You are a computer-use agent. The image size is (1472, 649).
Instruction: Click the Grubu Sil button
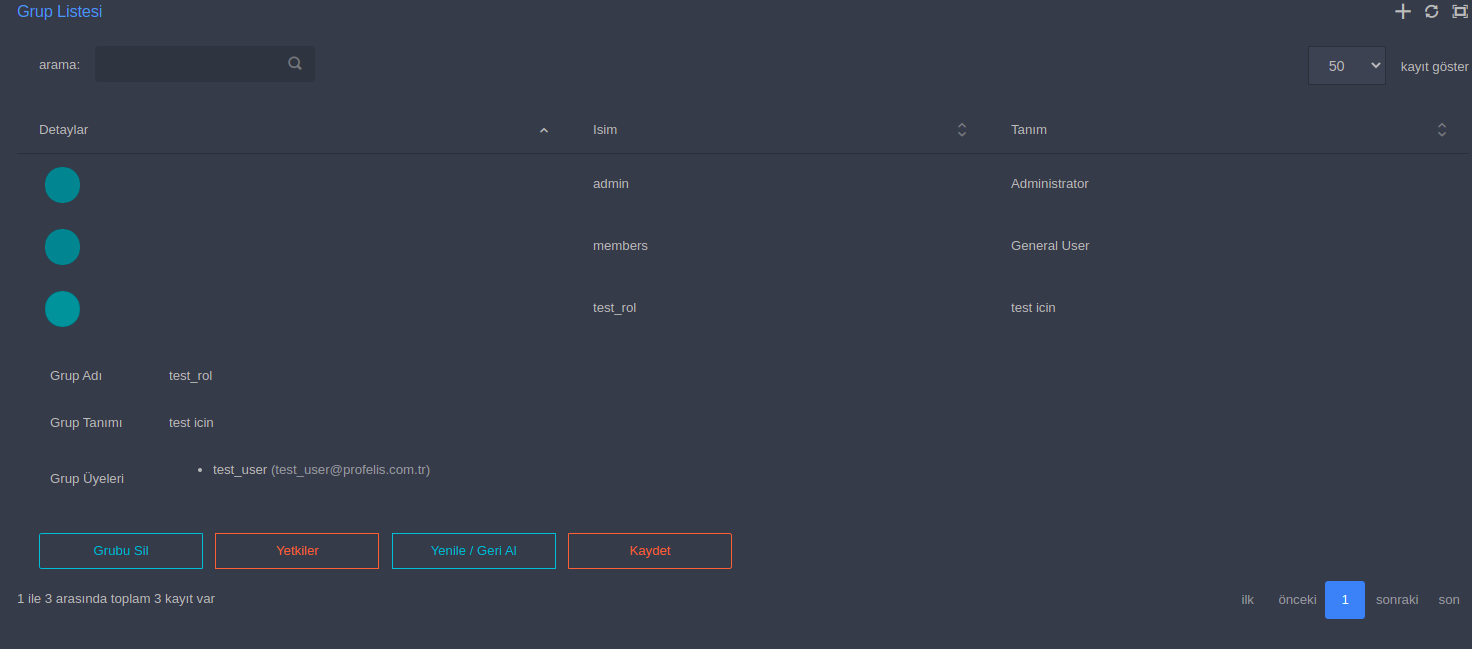(121, 551)
